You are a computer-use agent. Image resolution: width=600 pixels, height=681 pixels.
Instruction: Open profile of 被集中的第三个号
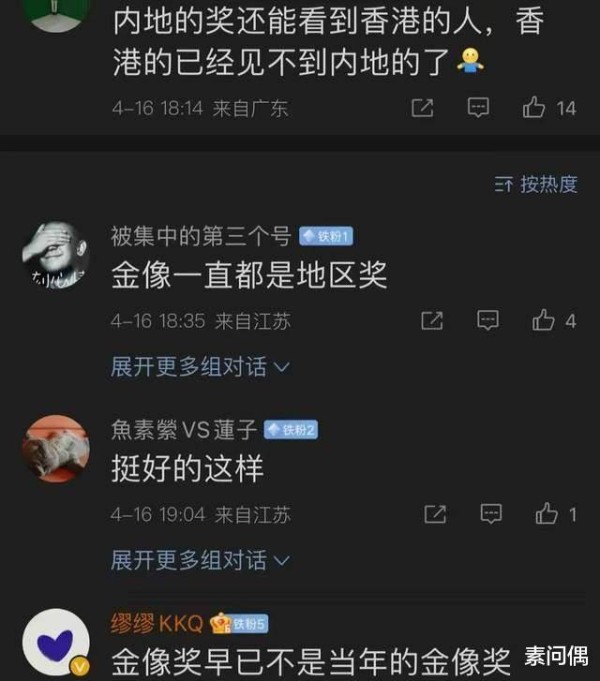point(200,237)
